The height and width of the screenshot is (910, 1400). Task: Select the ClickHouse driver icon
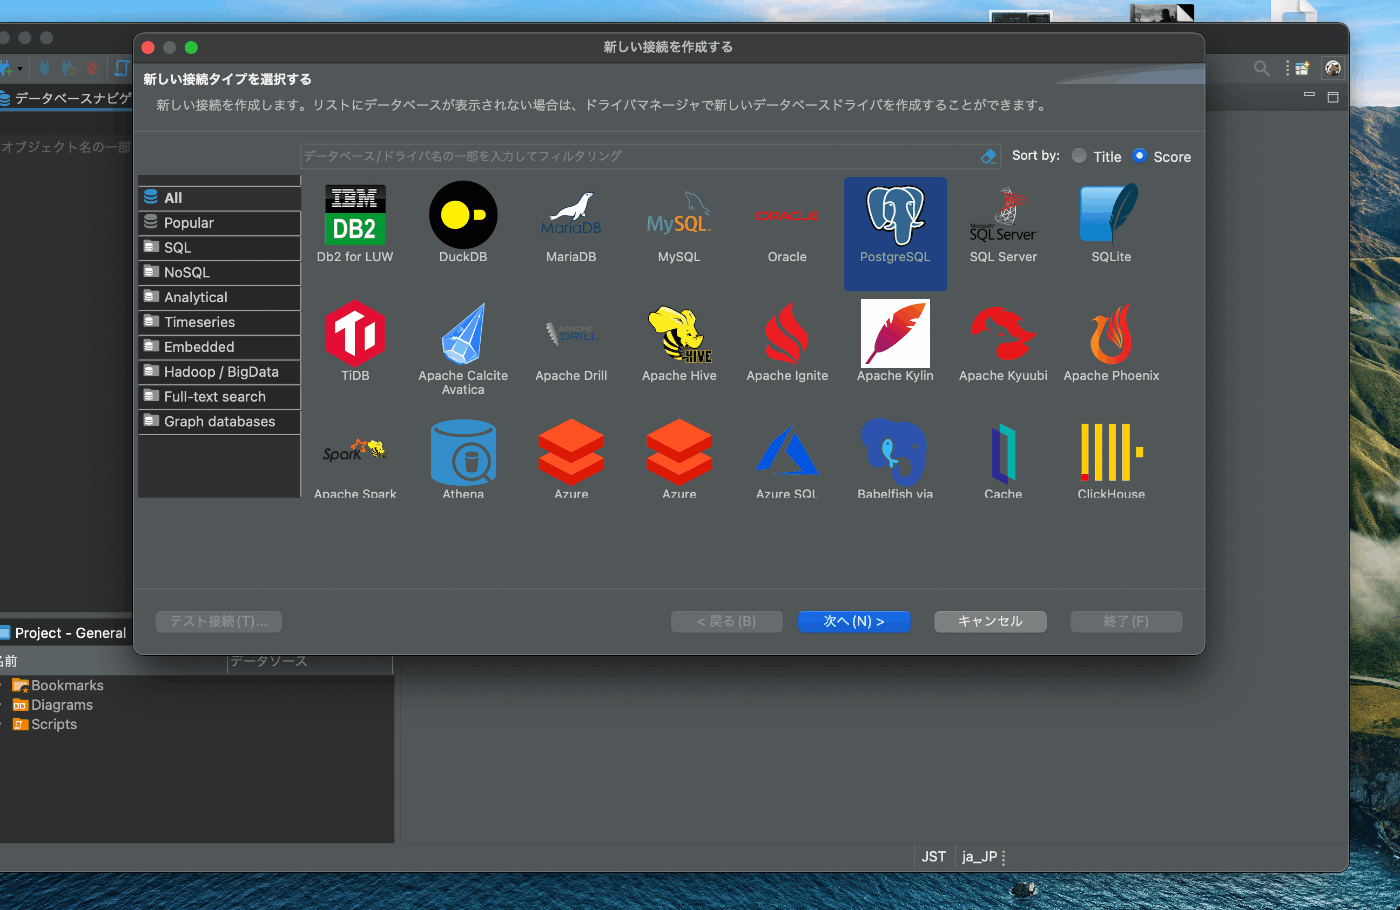pos(1111,452)
